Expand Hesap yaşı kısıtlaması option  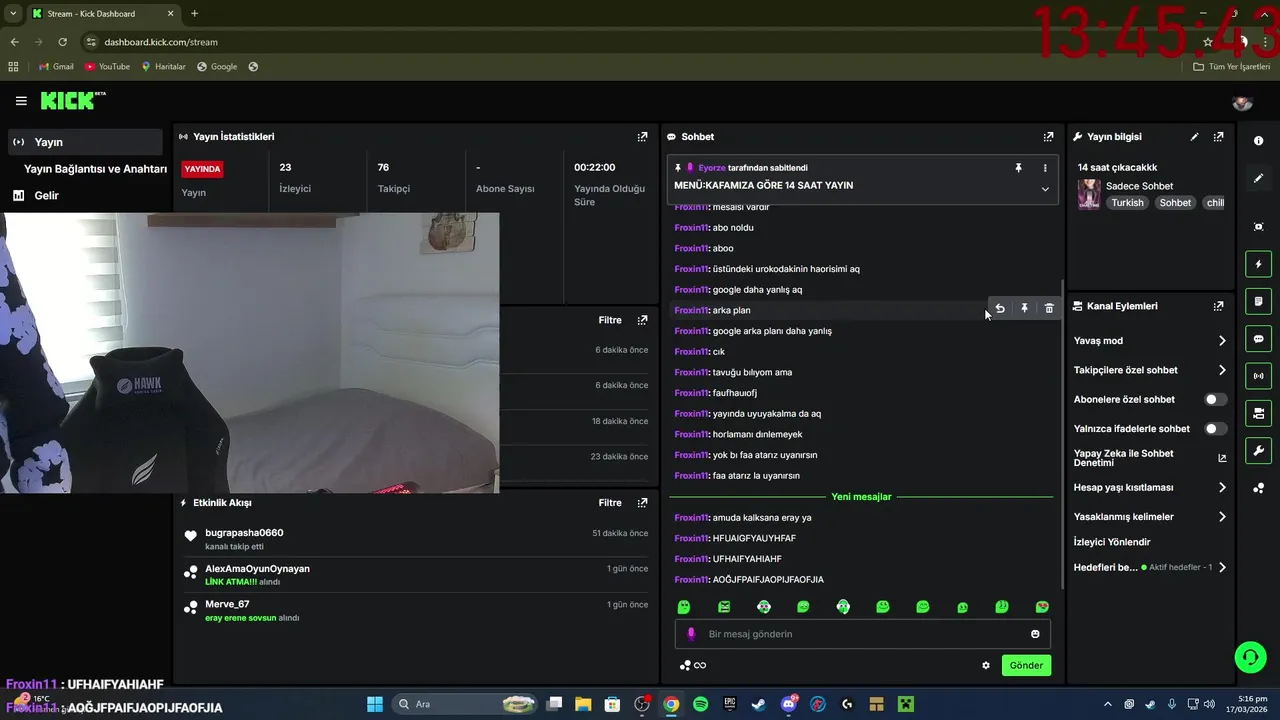click(x=1150, y=488)
